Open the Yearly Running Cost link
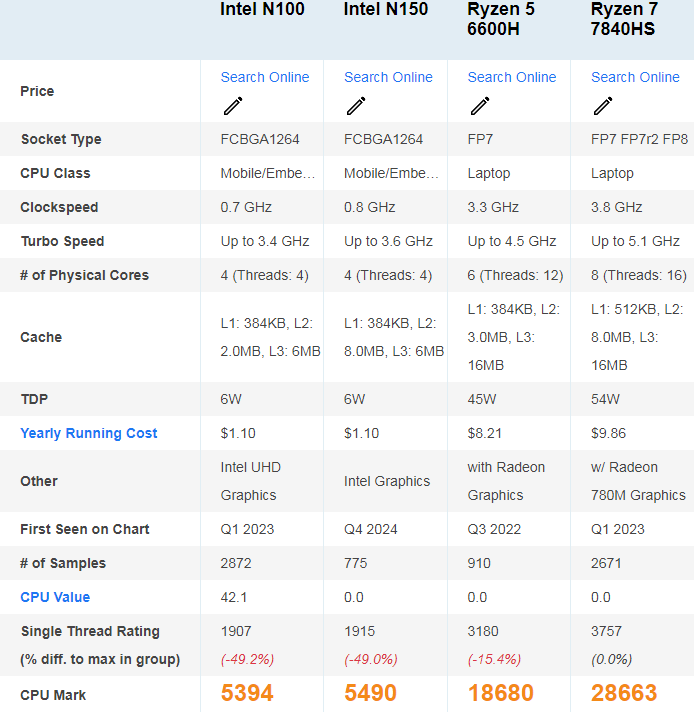 [x=89, y=433]
